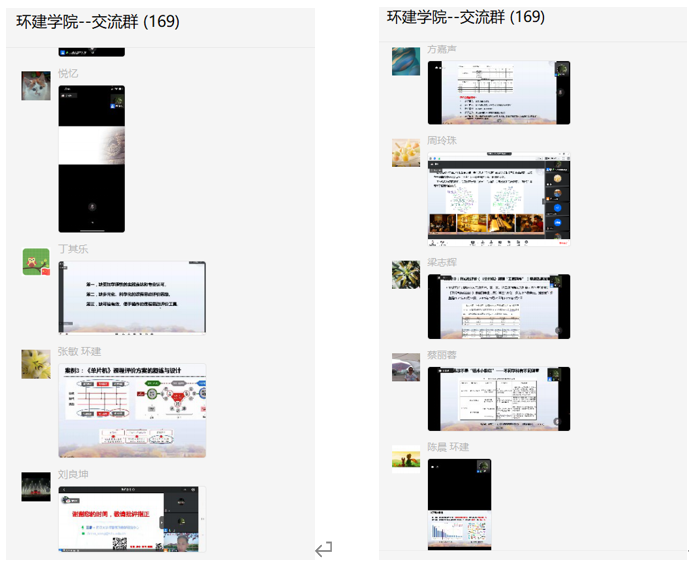This screenshot has height=562, width=689.
Task: Open 悦忆's tall phone screenshot image
Action: point(92,160)
